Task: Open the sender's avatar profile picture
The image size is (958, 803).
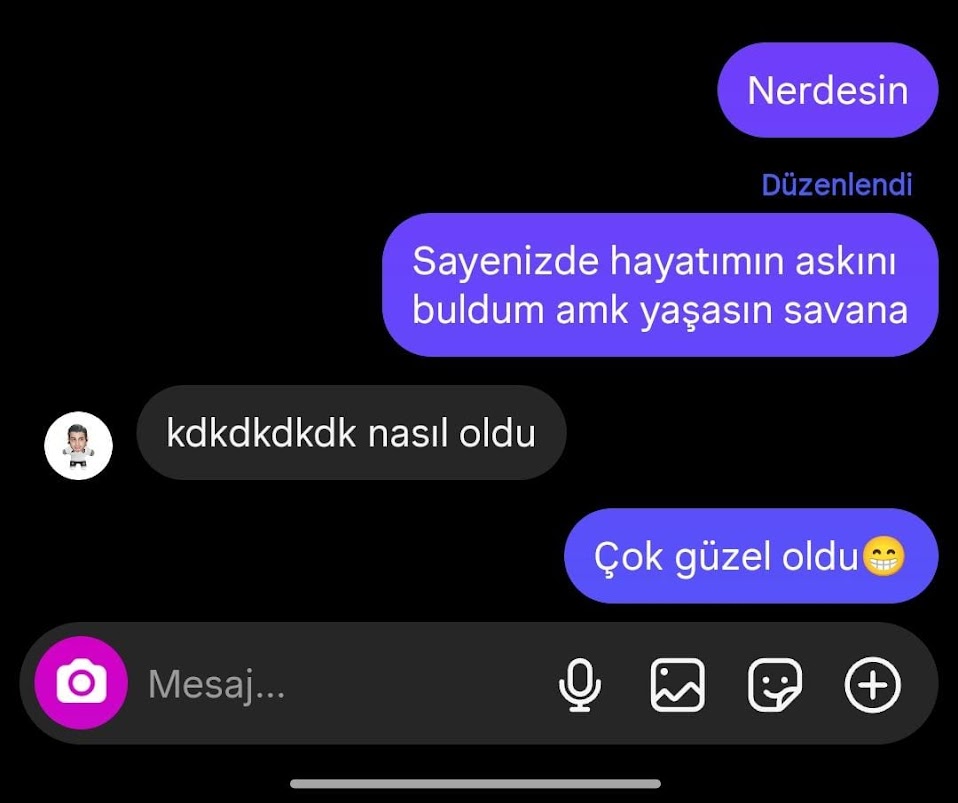Action: coord(78,446)
